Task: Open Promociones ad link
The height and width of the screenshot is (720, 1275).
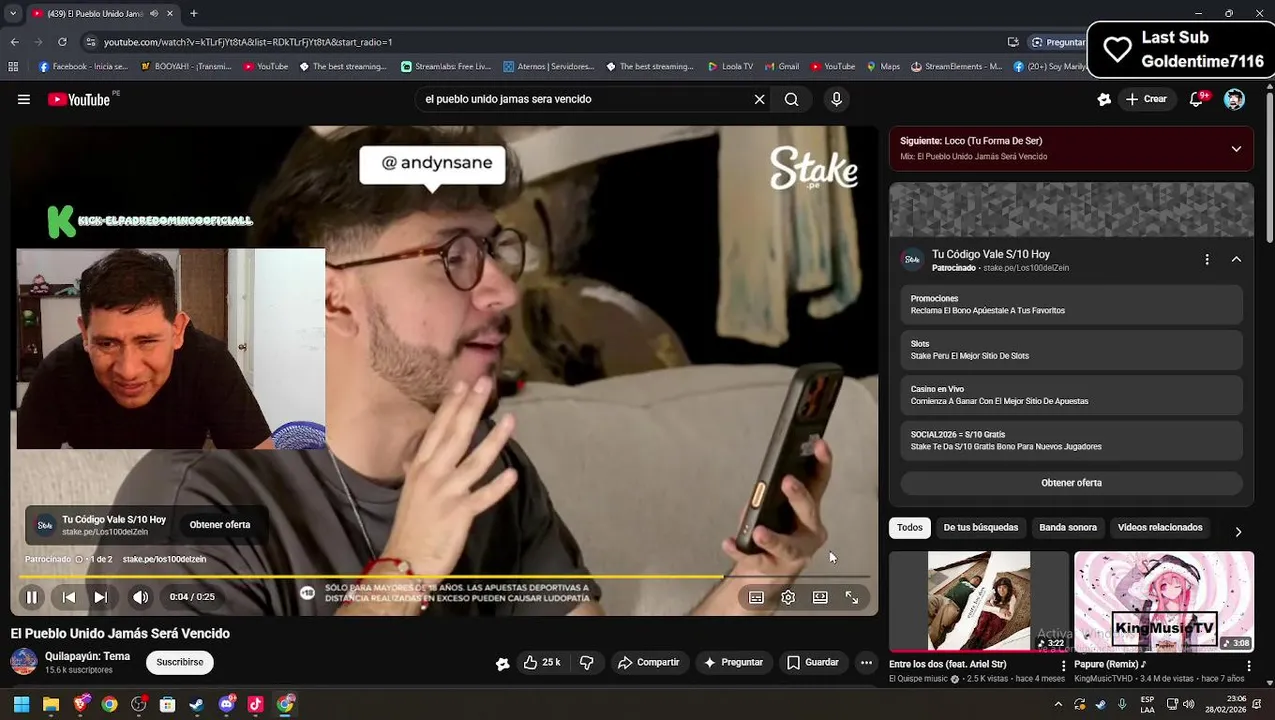Action: pyautogui.click(x=1071, y=304)
